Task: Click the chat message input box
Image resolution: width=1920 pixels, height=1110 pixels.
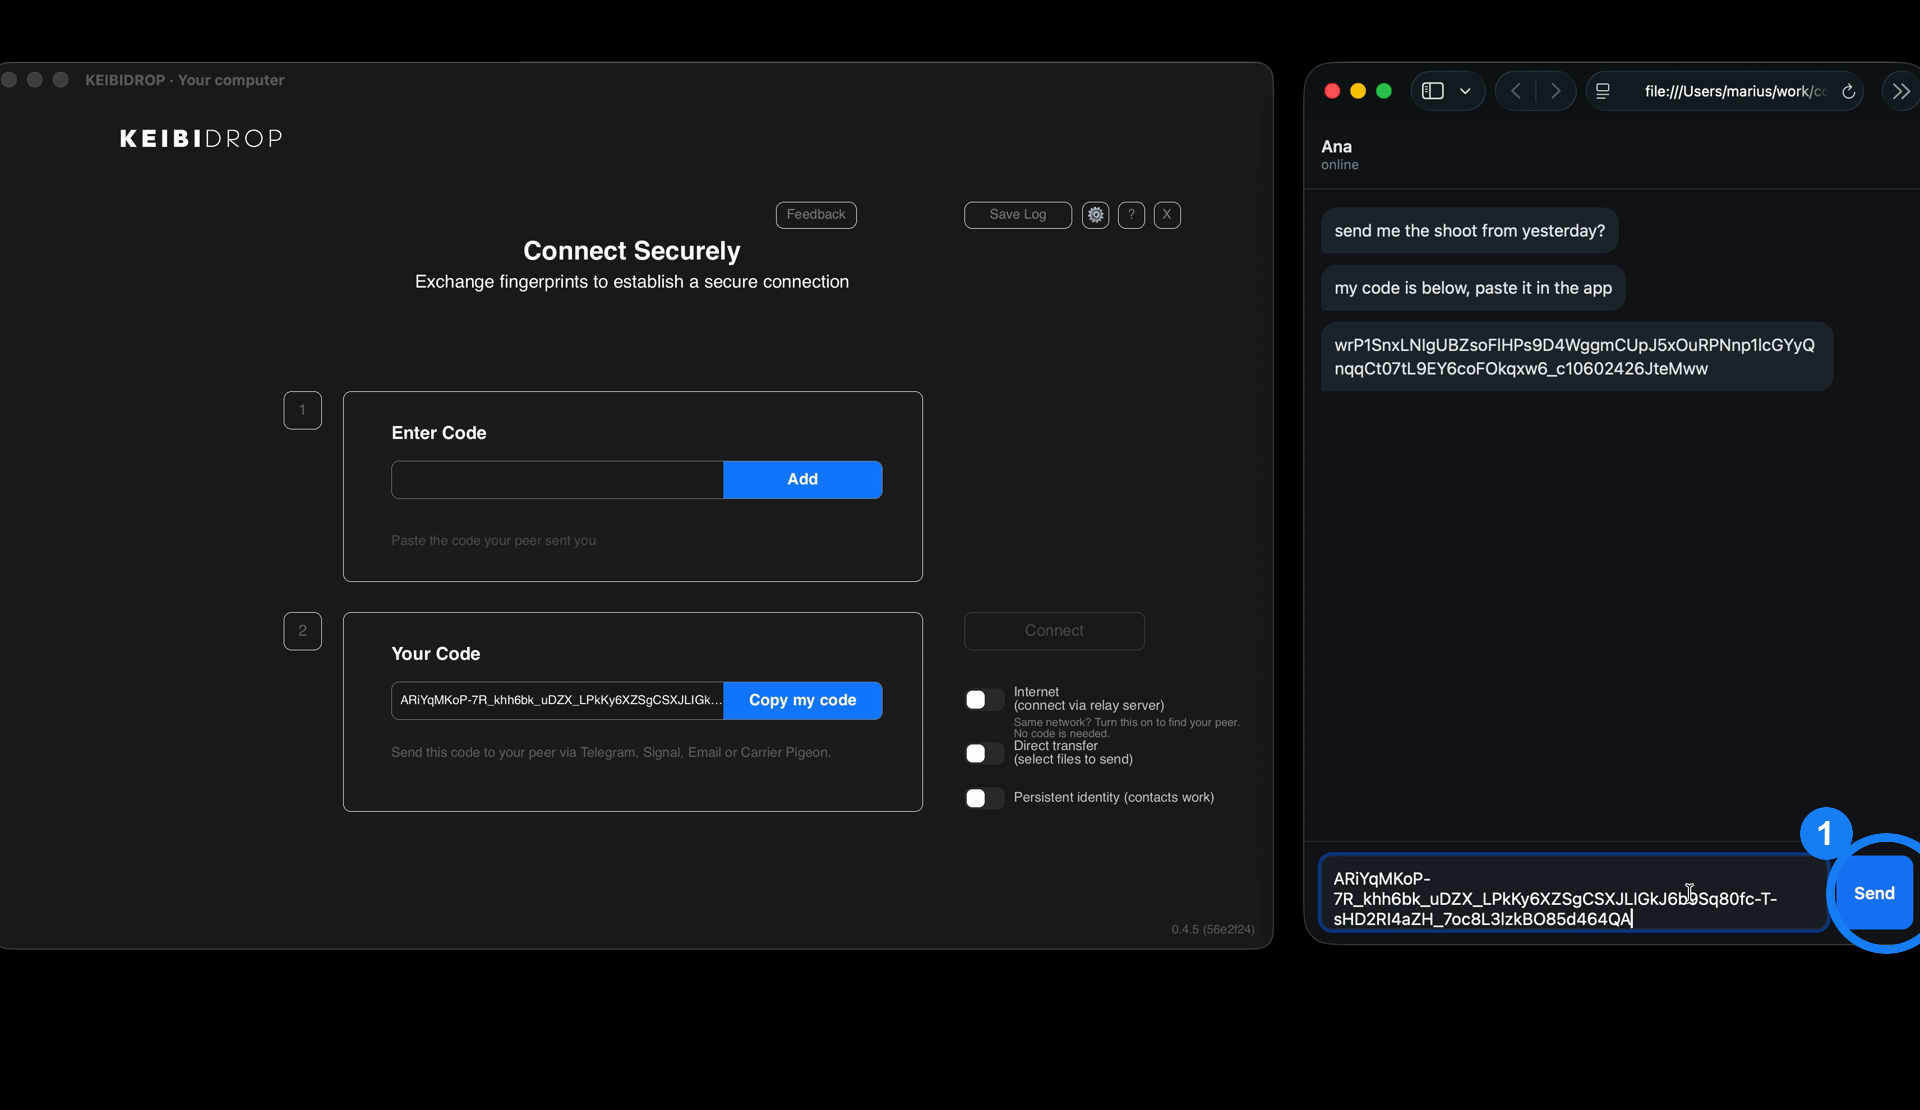Action: [x=1574, y=894]
